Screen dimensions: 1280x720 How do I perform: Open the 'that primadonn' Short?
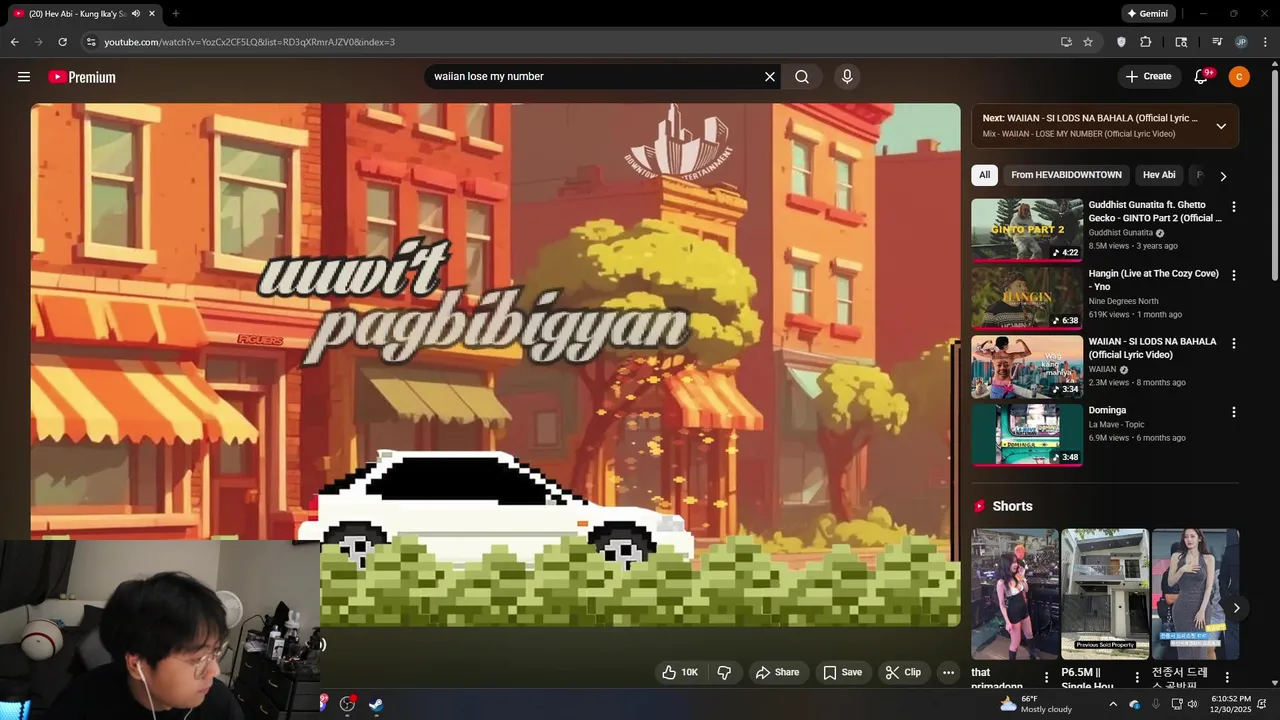1014,594
